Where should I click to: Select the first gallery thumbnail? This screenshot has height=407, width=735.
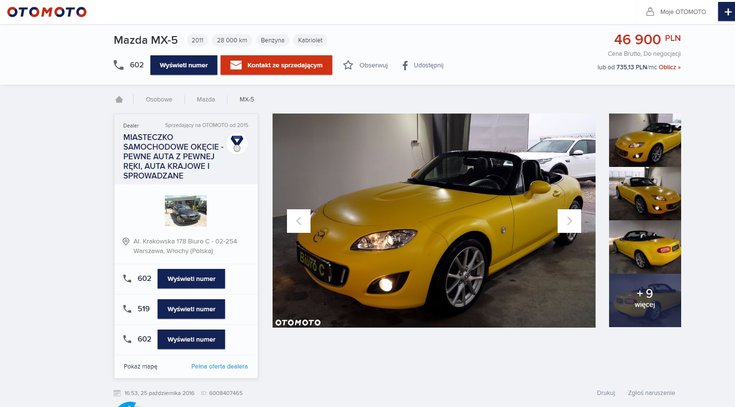coord(645,140)
